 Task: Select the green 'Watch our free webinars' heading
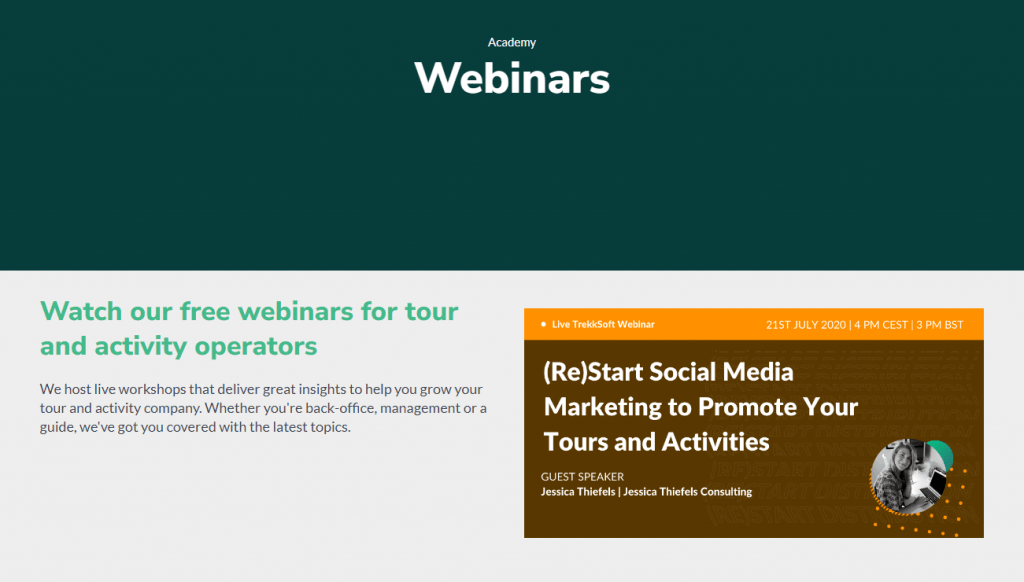click(x=248, y=328)
